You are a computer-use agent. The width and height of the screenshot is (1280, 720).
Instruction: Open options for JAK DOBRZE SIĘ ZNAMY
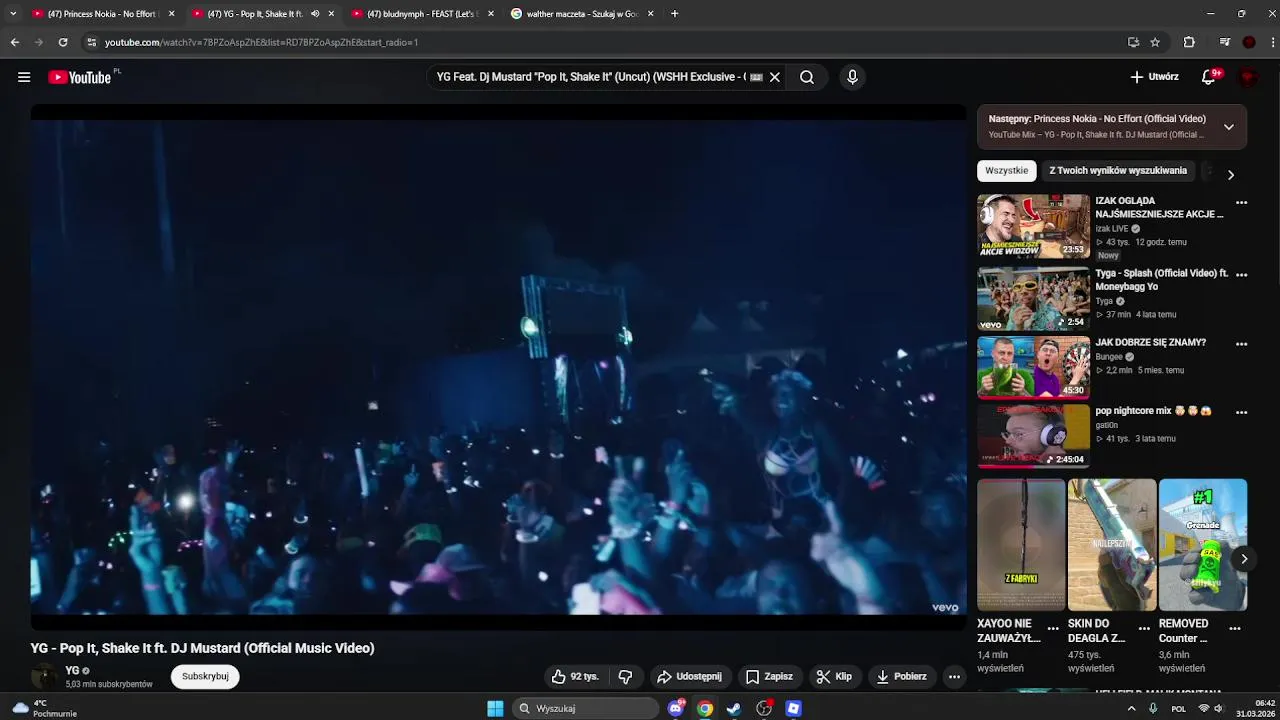tap(1241, 344)
